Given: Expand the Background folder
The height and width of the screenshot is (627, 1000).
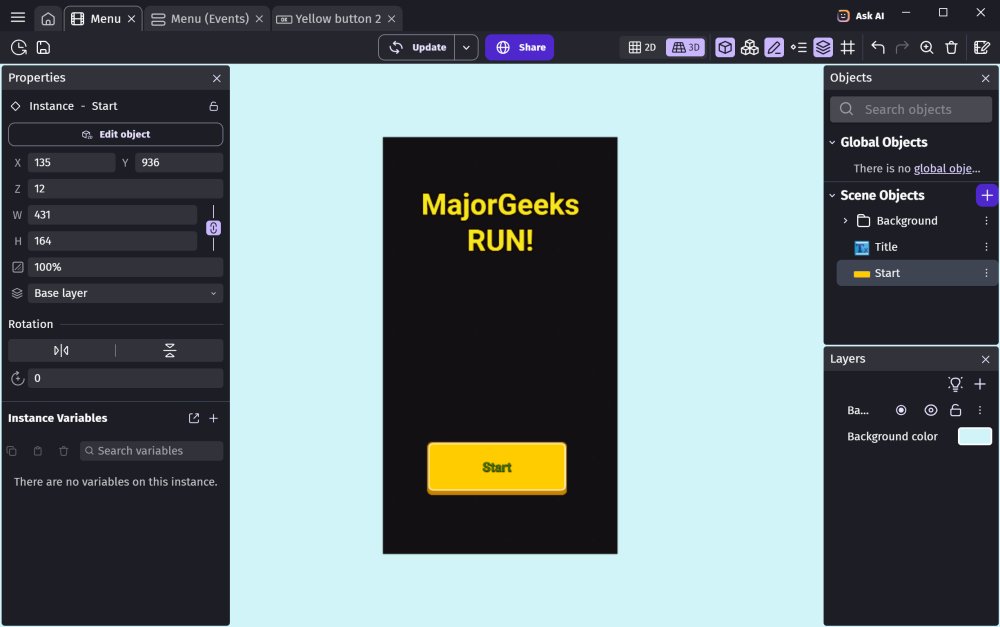Looking at the screenshot, I should (846, 221).
